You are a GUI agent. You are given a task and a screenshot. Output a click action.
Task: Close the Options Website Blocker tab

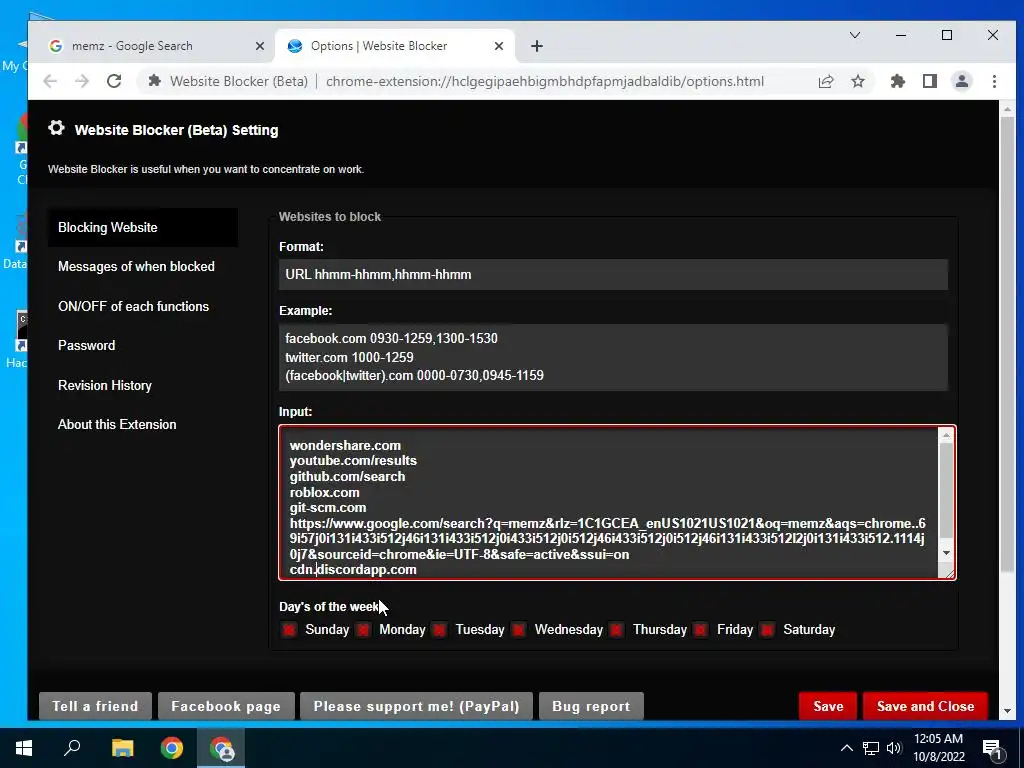[499, 46]
